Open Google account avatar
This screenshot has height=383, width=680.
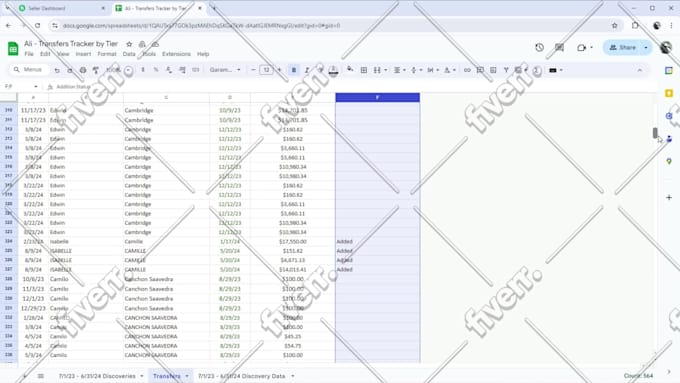[666, 47]
